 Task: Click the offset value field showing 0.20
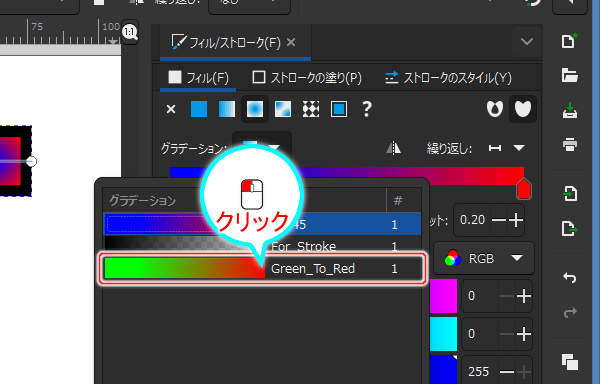click(473, 220)
